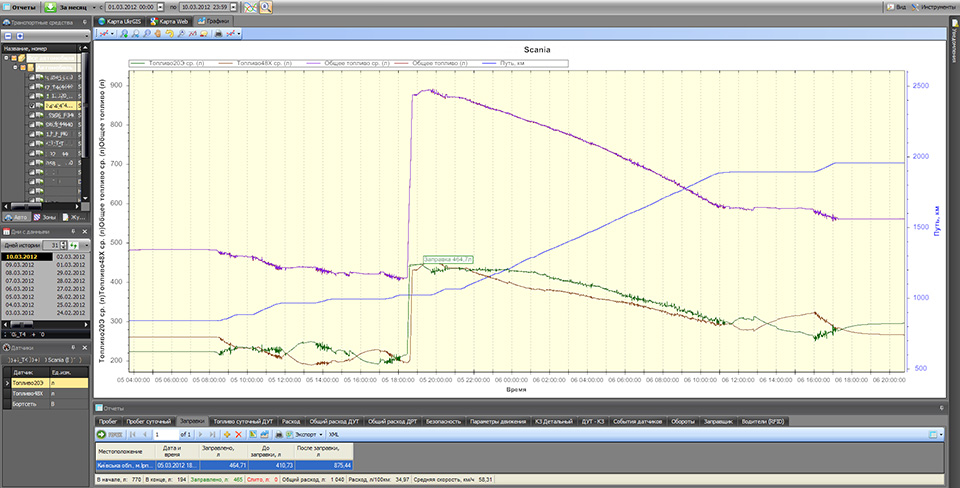
Task: Select date 06.03.2012 in days list
Action: 20,288
